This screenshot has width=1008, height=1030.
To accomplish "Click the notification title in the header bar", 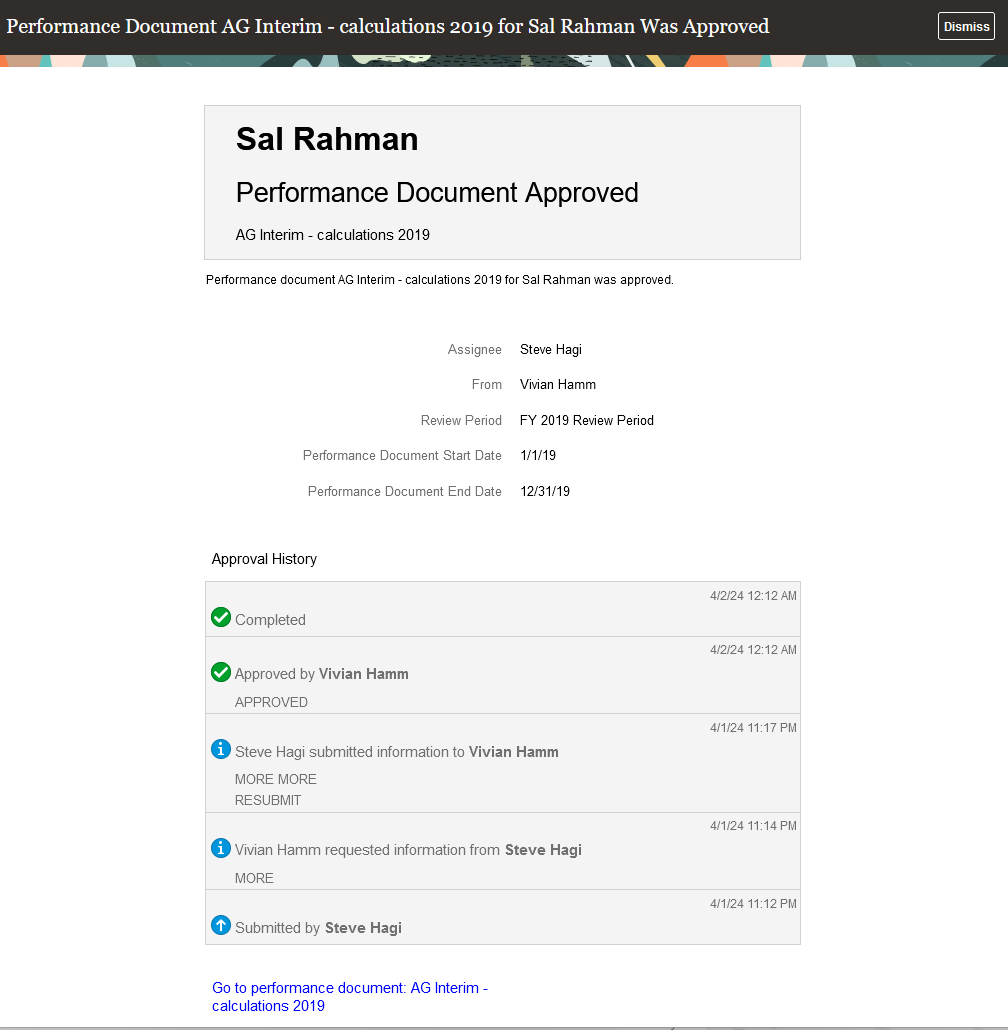I will 387,26.
